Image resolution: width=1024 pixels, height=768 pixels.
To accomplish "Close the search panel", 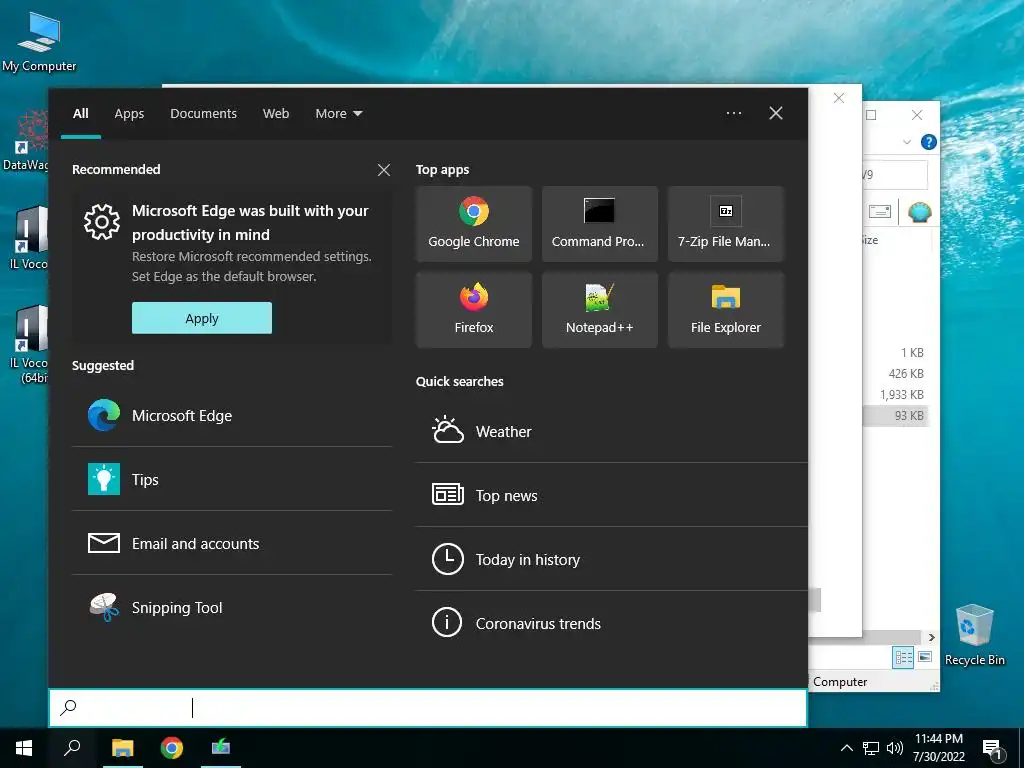I will (x=776, y=113).
